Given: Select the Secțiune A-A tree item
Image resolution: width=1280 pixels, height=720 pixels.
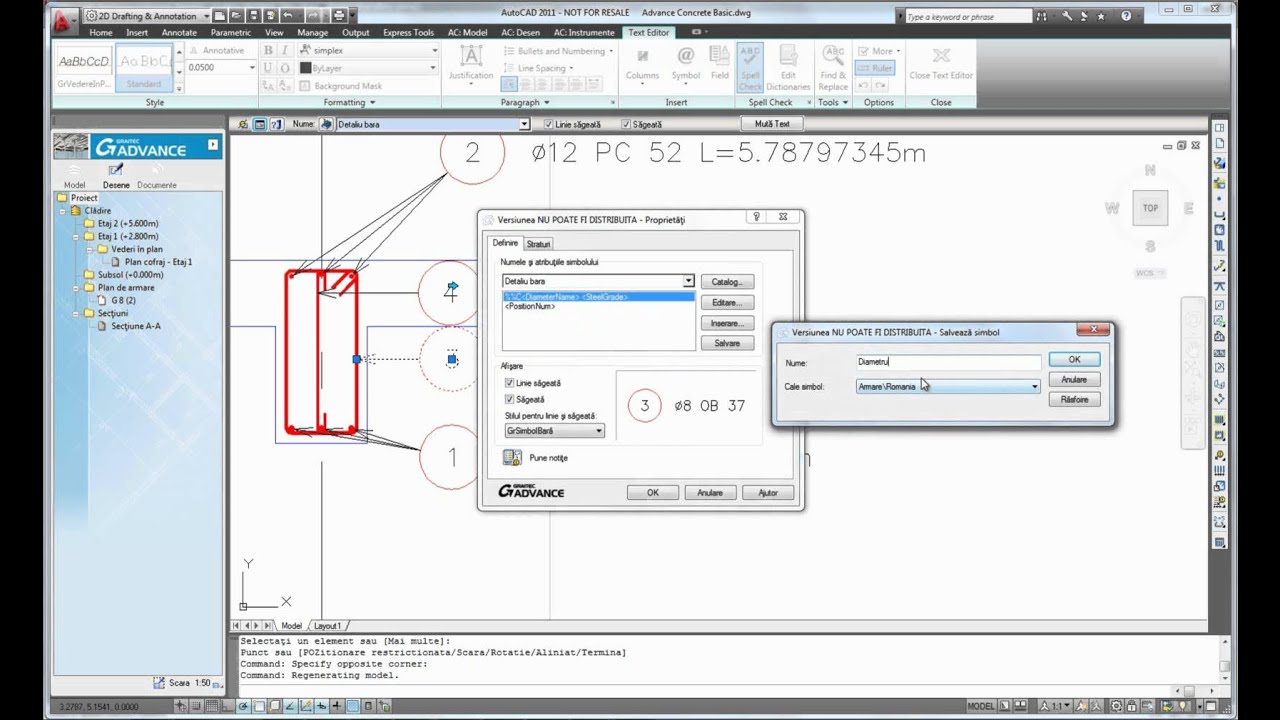Looking at the screenshot, I should click(x=135, y=326).
